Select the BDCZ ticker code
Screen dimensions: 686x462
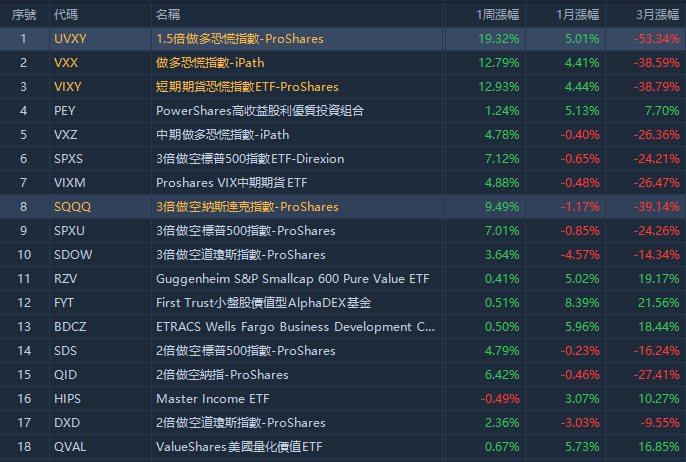[x=70, y=327]
